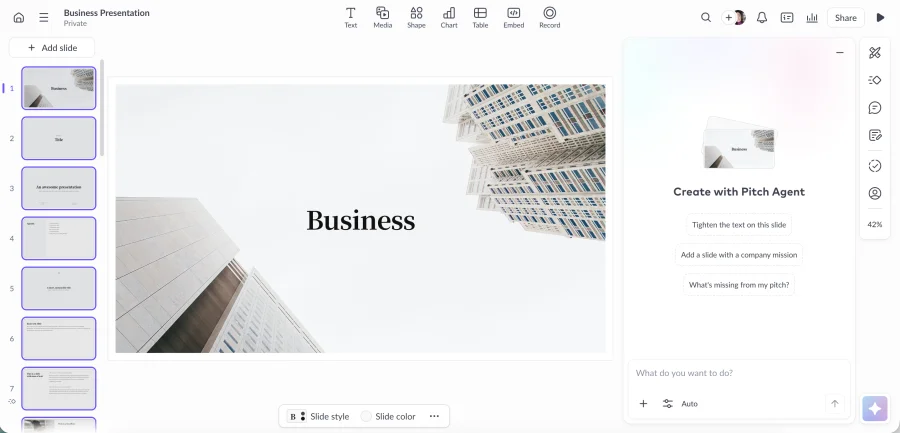The width and height of the screenshot is (900, 433).
Task: Select slide 3 thumbnail
Action: [59, 188]
